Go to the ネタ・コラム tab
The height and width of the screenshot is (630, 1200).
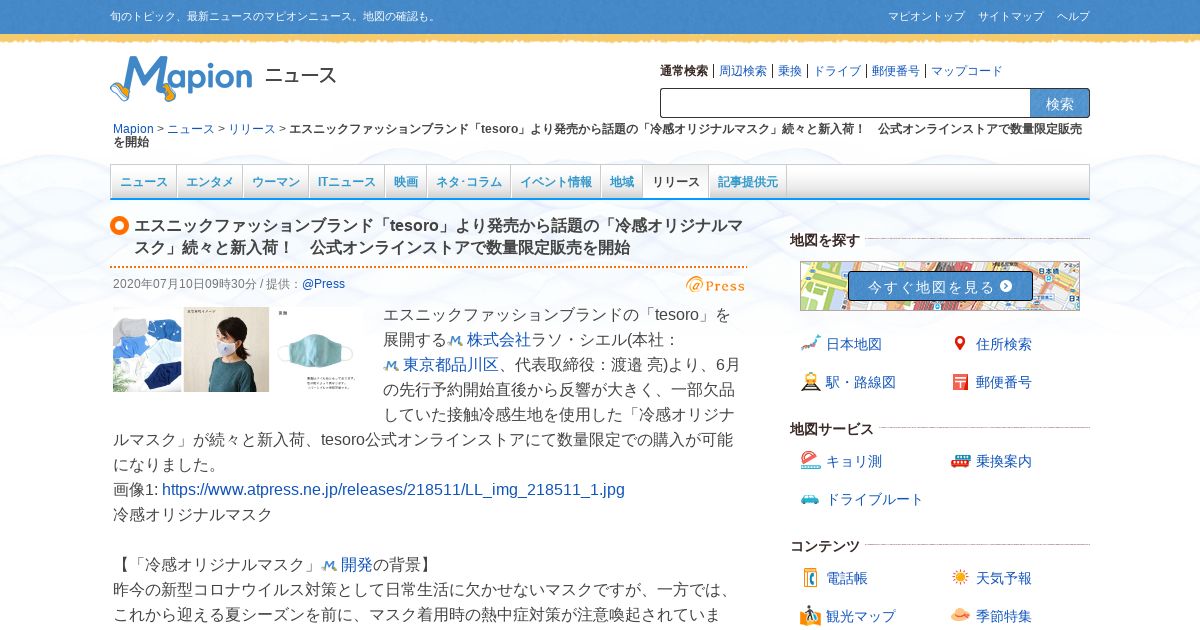click(469, 182)
